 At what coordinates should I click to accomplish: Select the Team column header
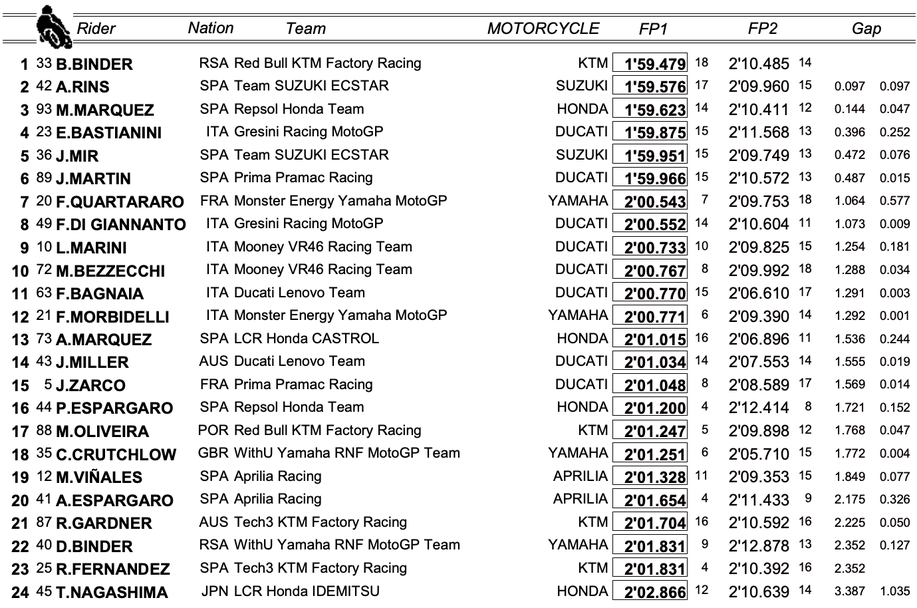click(x=305, y=29)
